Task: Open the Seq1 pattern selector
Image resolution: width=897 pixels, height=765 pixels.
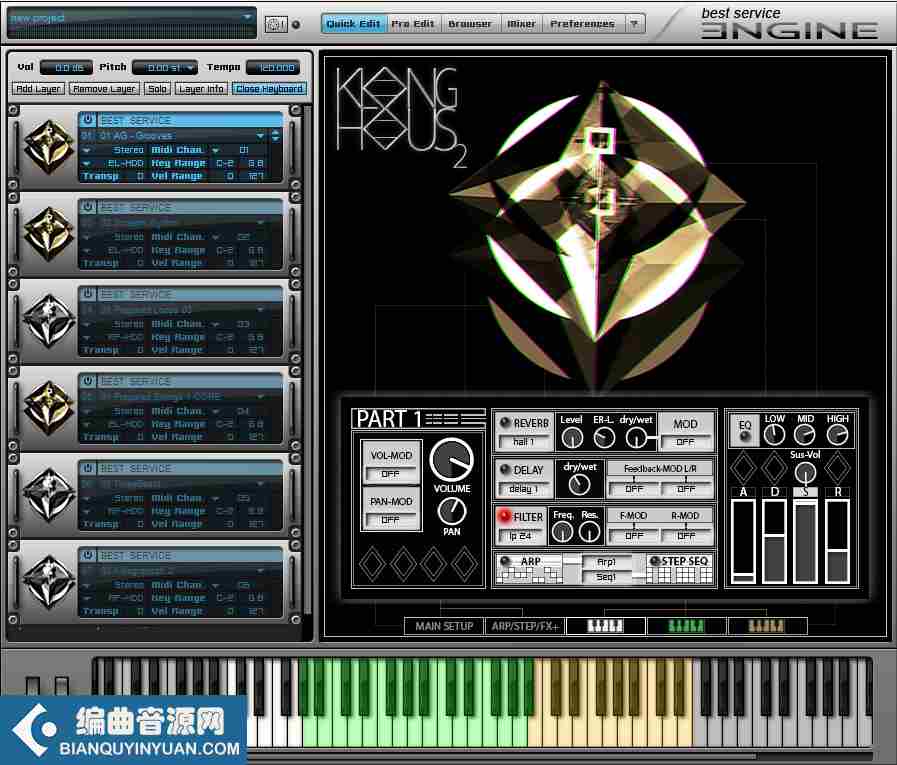Action: point(606,577)
